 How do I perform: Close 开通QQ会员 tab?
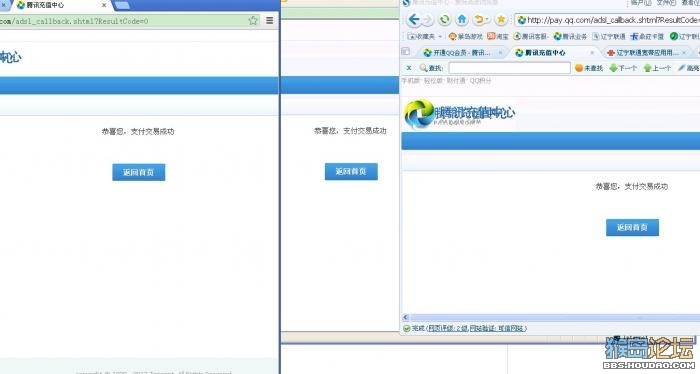pos(500,53)
